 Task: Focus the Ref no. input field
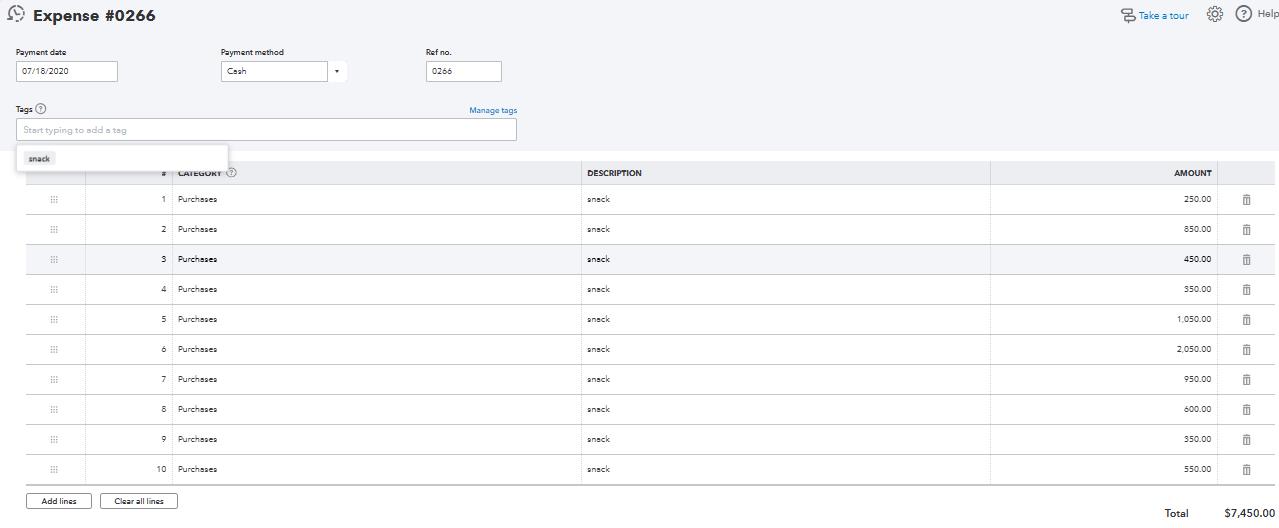tap(463, 72)
